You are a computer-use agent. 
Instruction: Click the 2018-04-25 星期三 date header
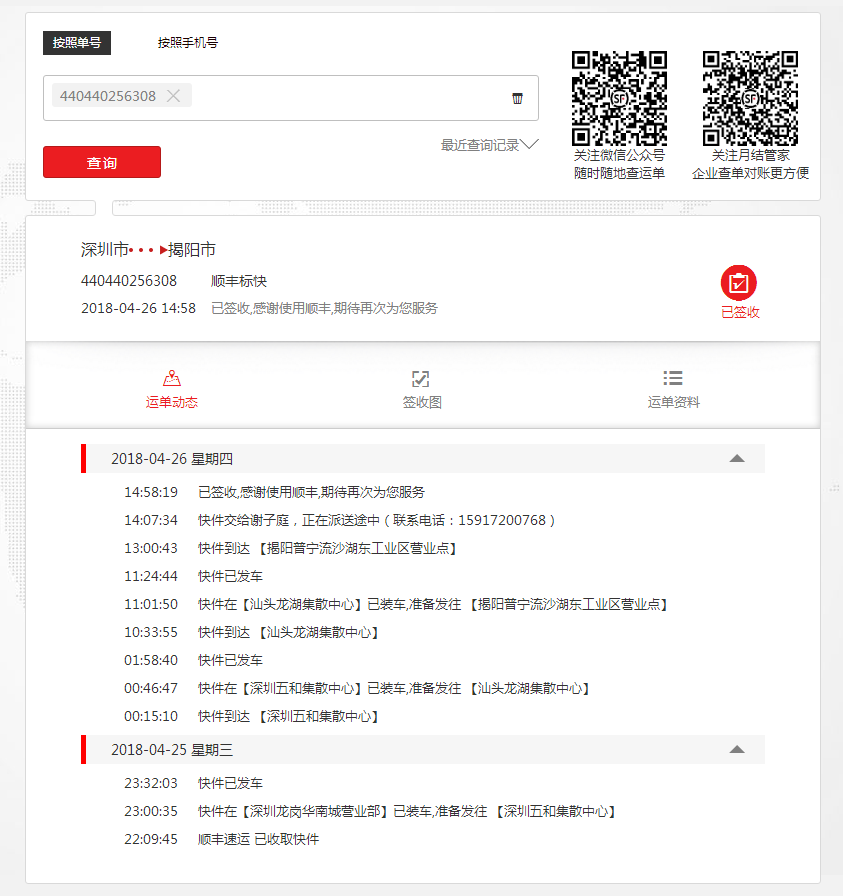[423, 750]
